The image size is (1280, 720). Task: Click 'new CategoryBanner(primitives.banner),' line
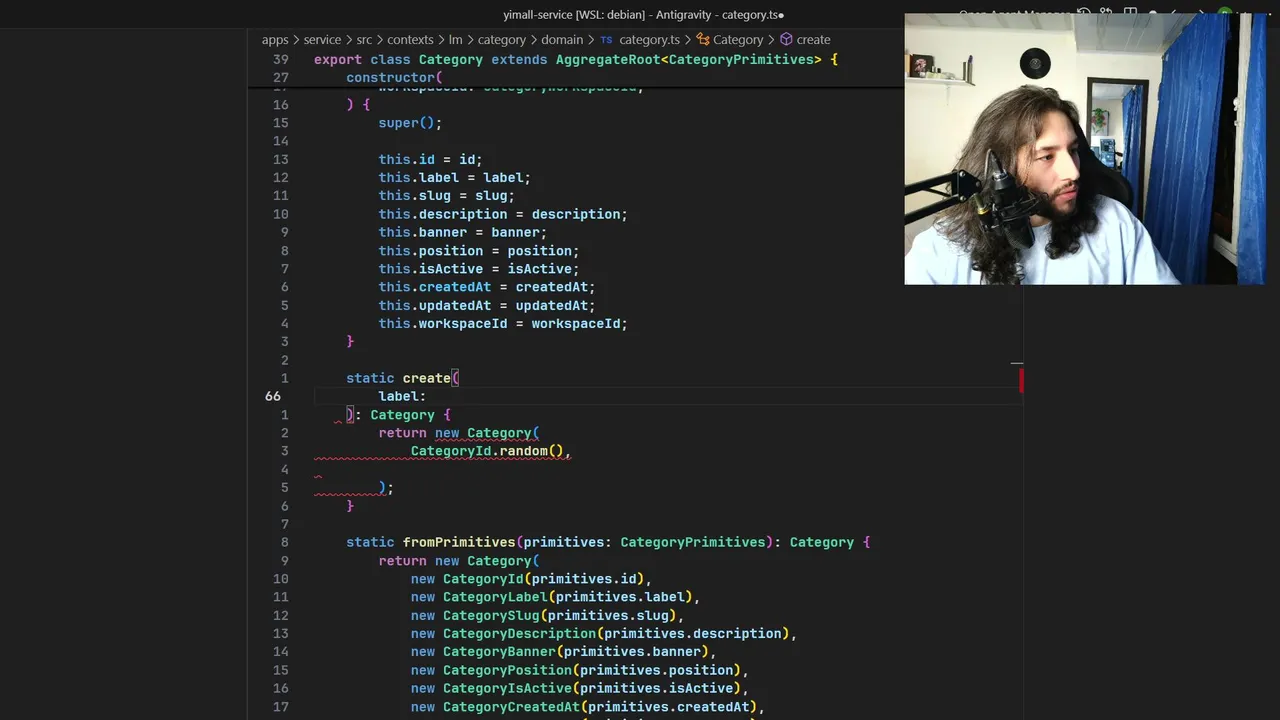(x=563, y=652)
